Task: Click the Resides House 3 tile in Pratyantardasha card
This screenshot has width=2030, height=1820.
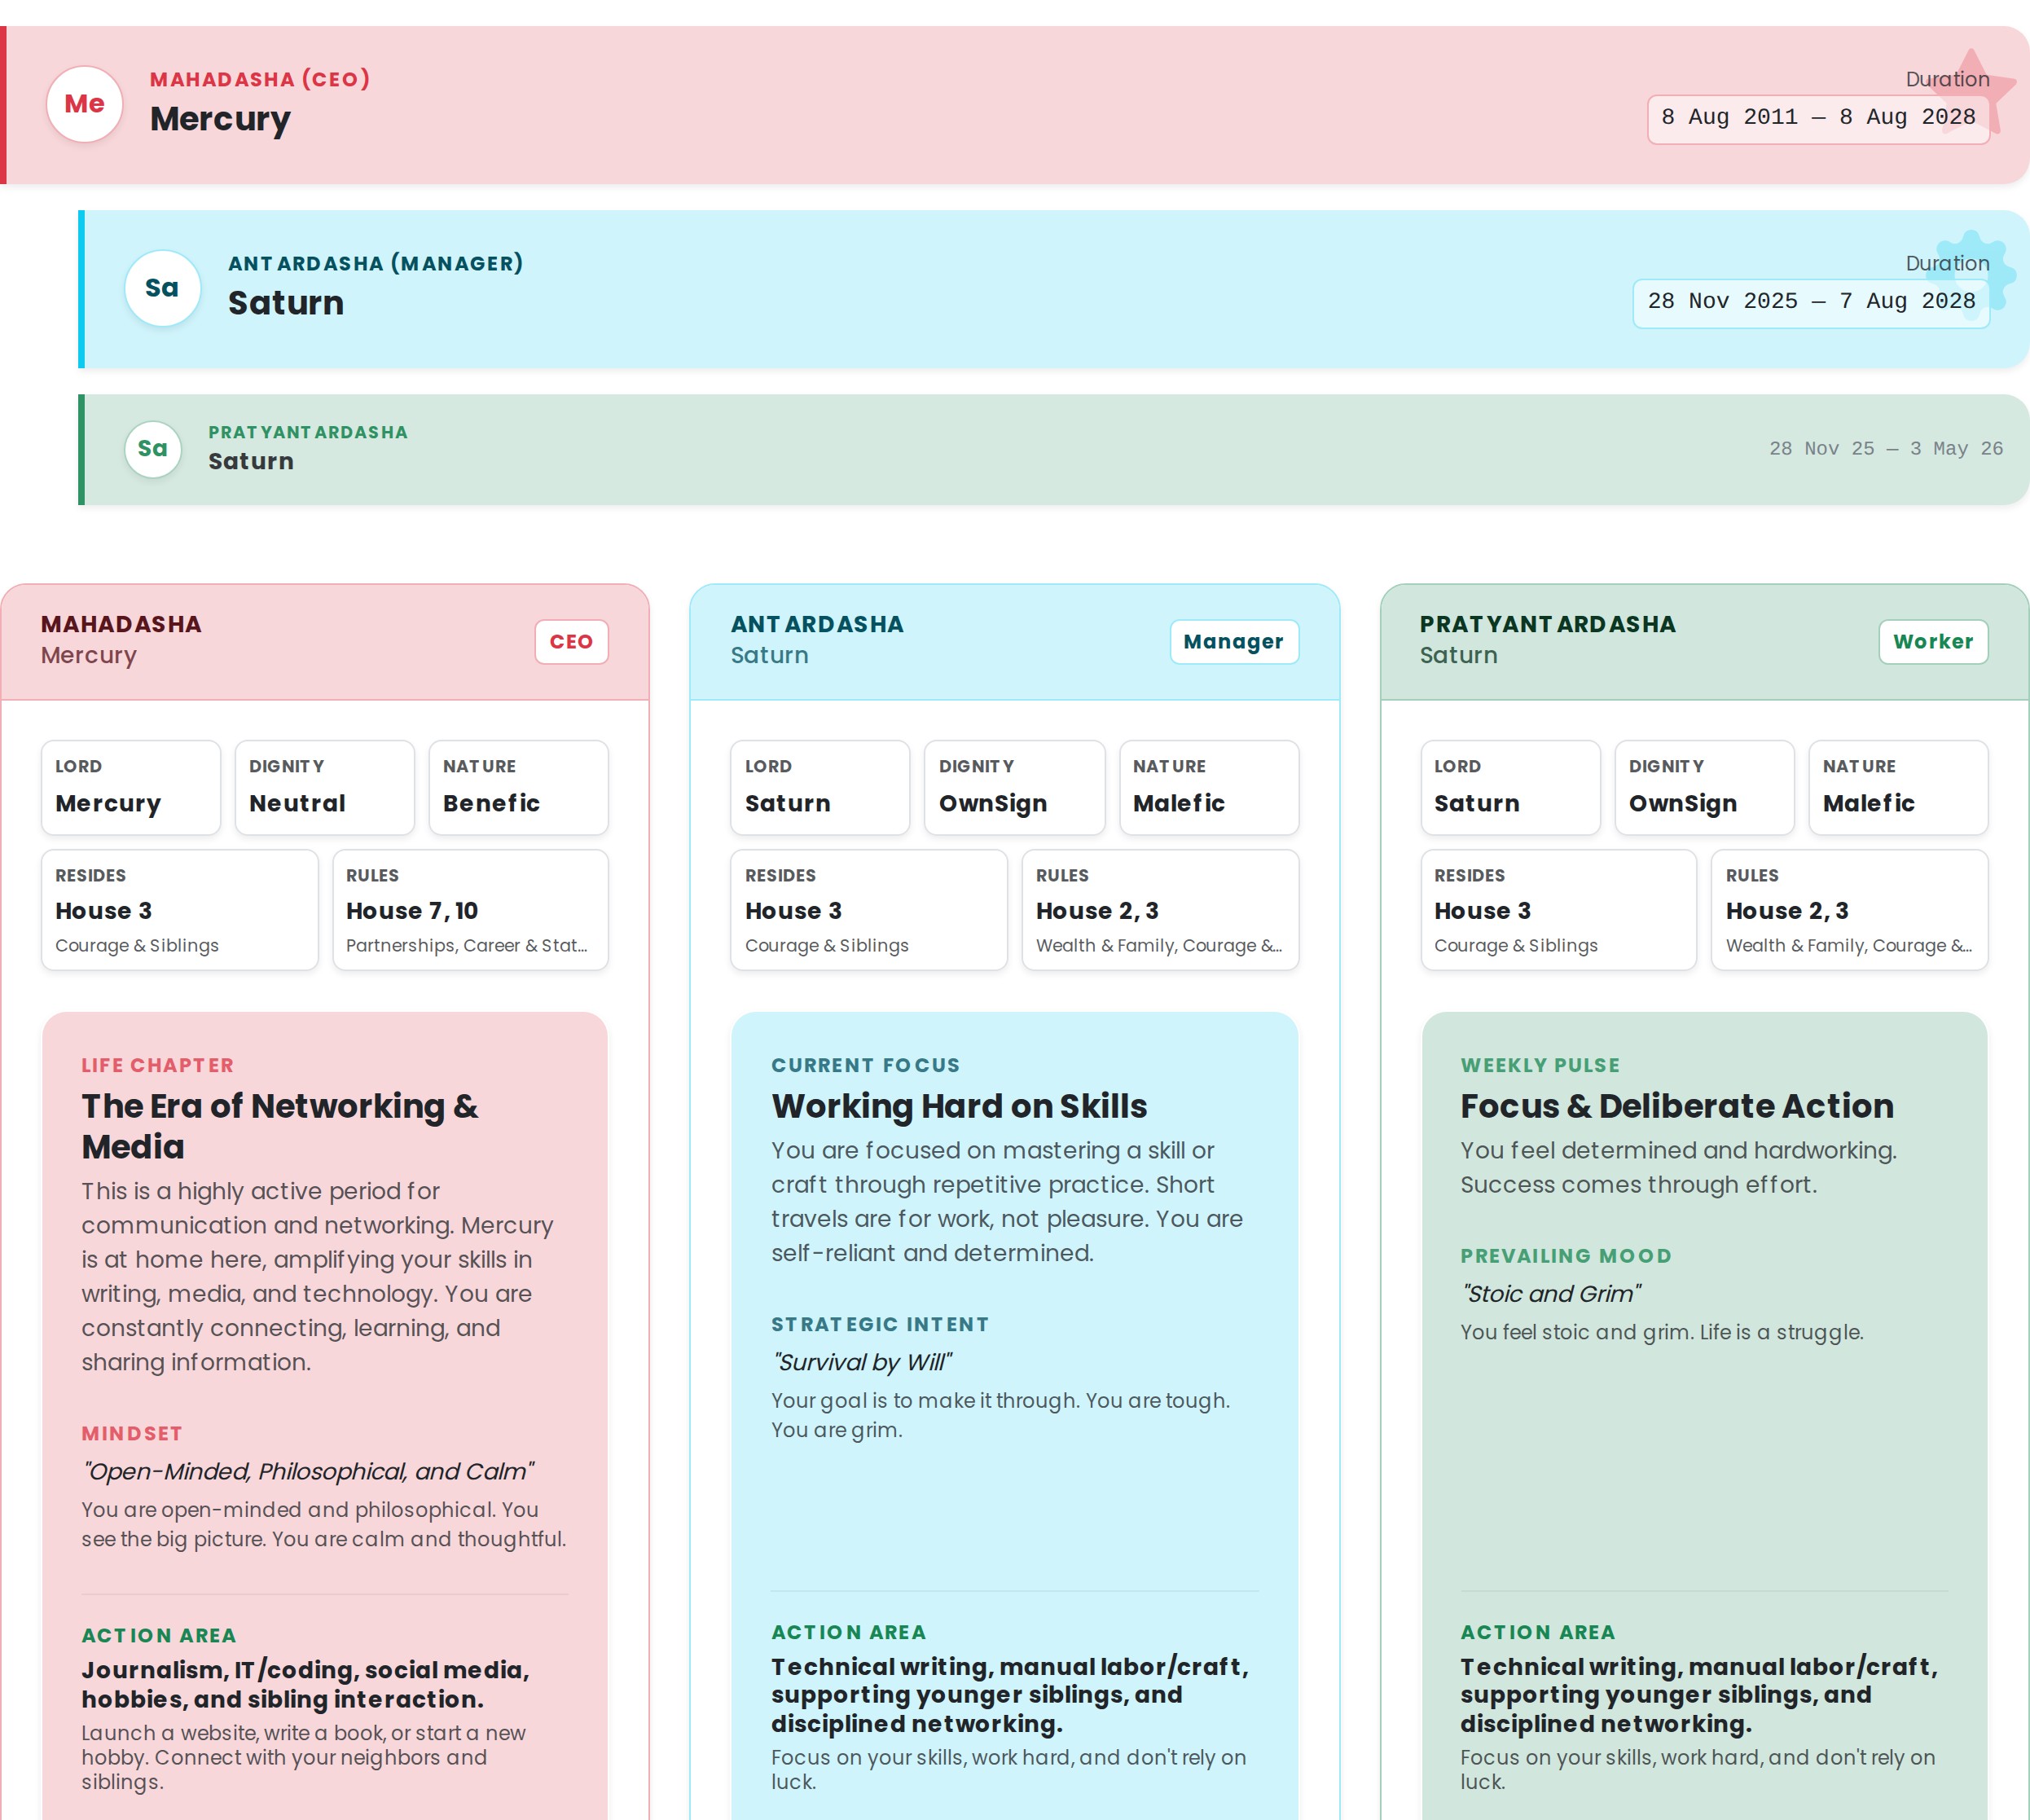Action: (1557, 909)
